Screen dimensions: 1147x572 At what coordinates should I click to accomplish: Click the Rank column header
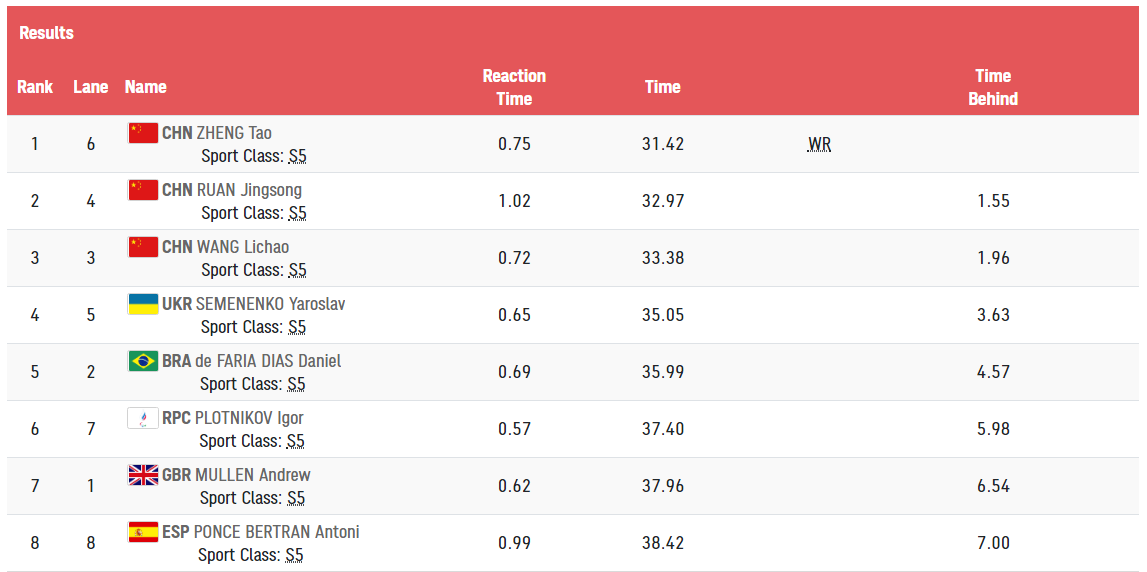point(35,87)
